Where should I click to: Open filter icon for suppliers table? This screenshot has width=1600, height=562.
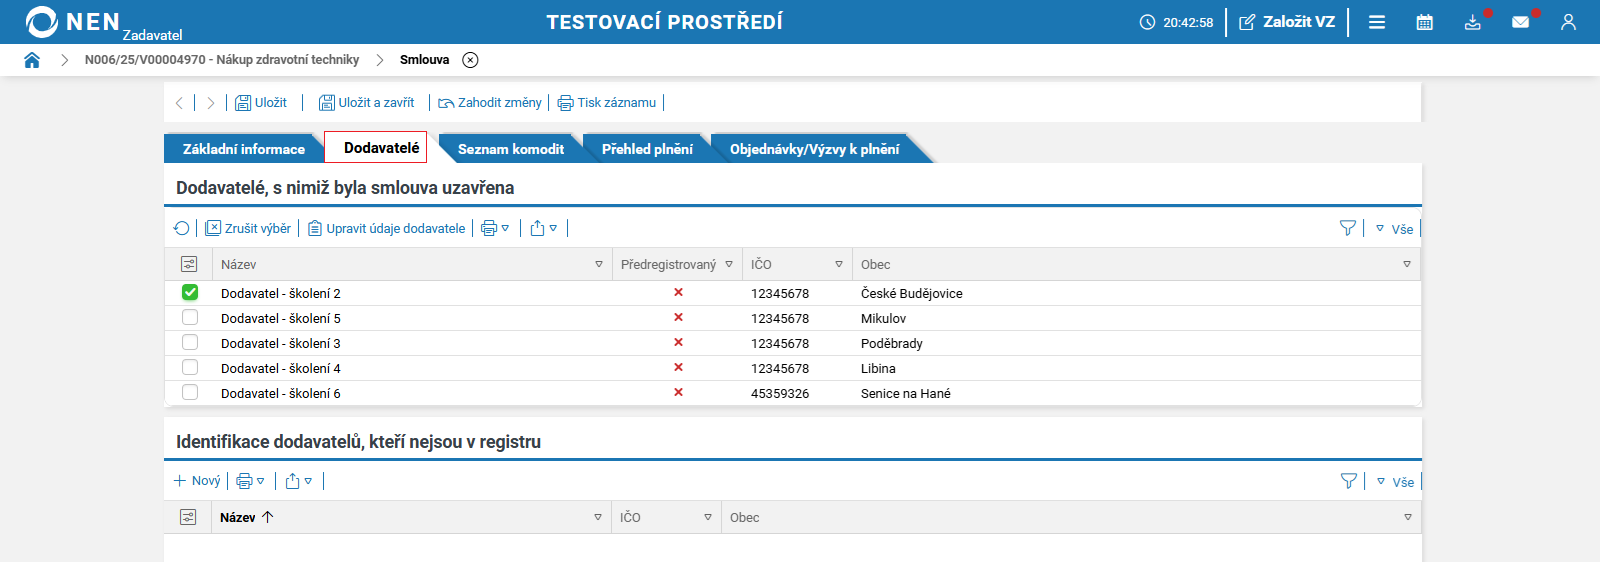pos(1348,228)
